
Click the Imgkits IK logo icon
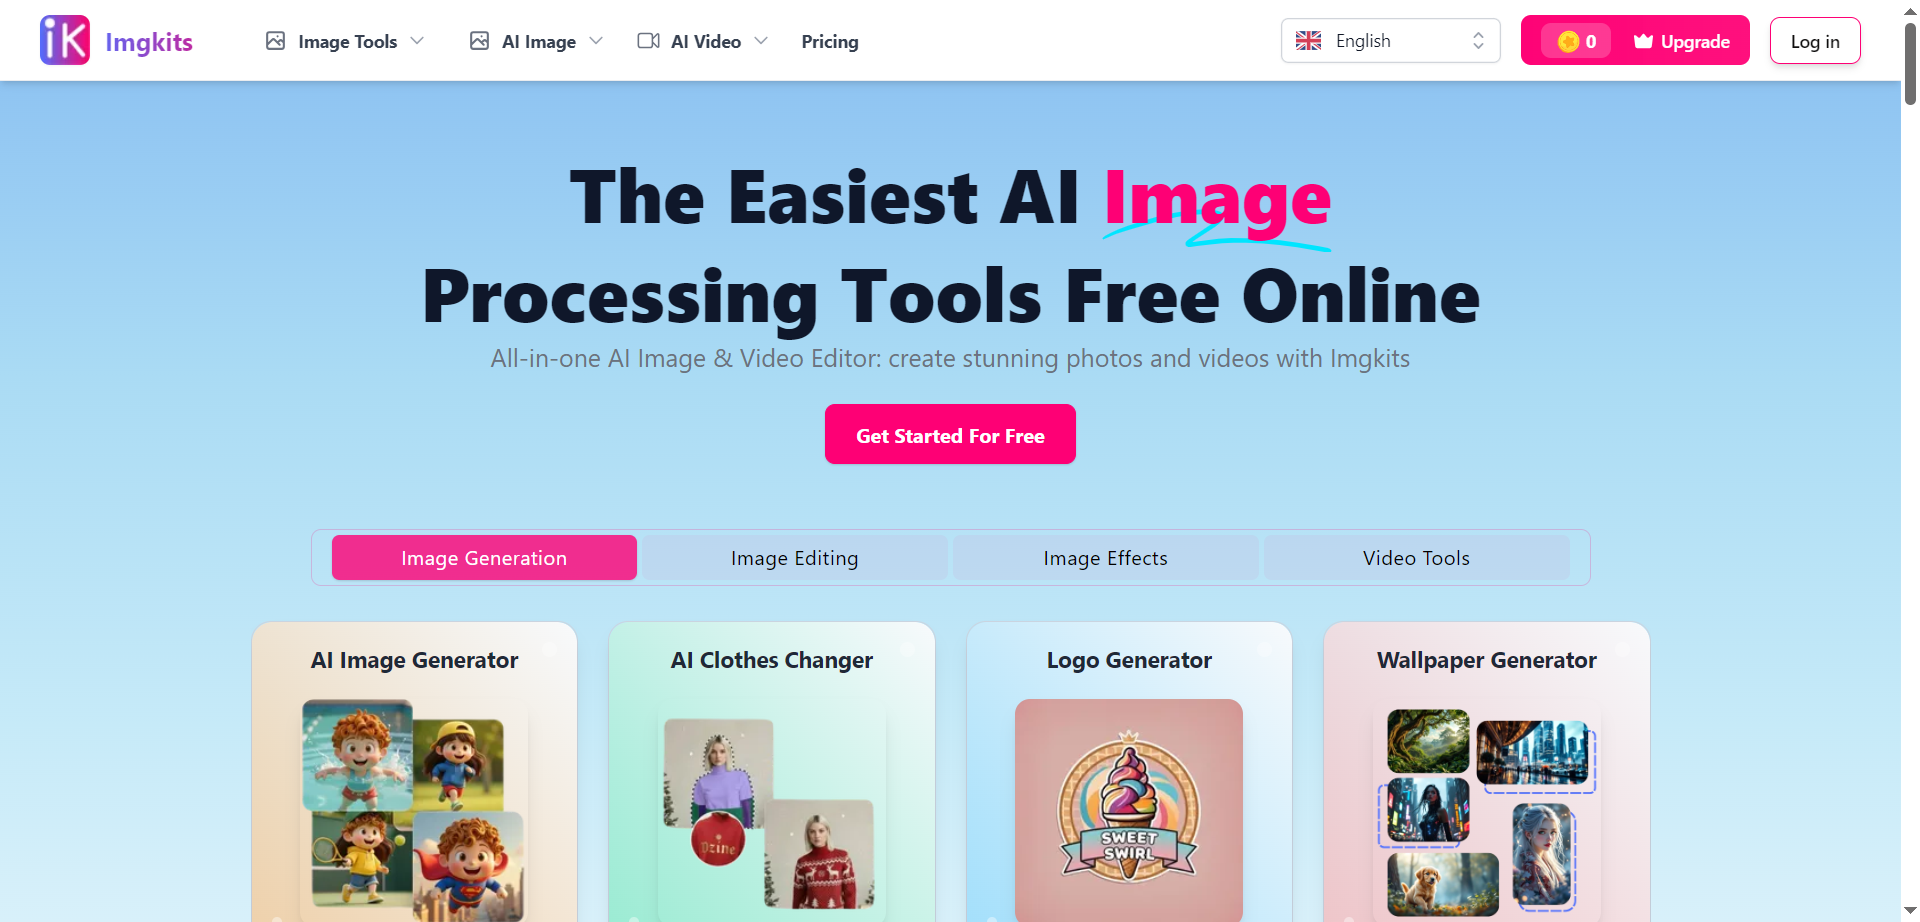click(65, 40)
